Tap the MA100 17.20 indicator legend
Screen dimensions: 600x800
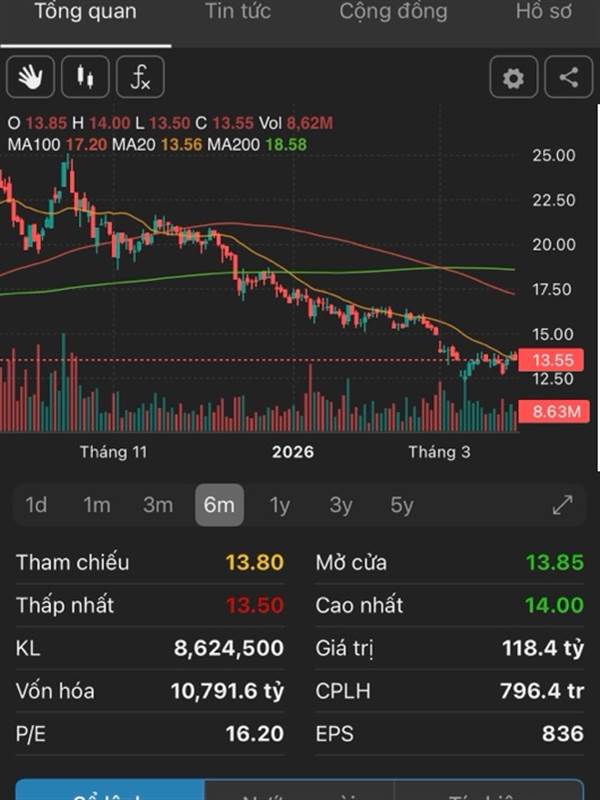point(57,144)
